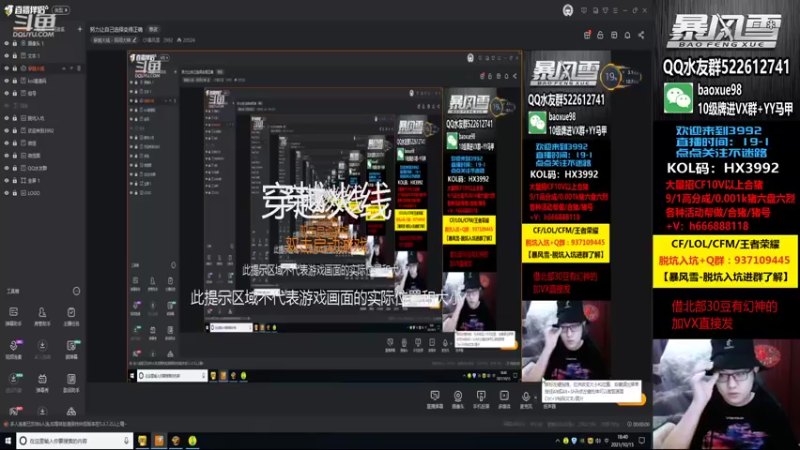Toggle visibility of the kol邀请码 layer
This screenshot has width=800, height=450.
[7, 81]
